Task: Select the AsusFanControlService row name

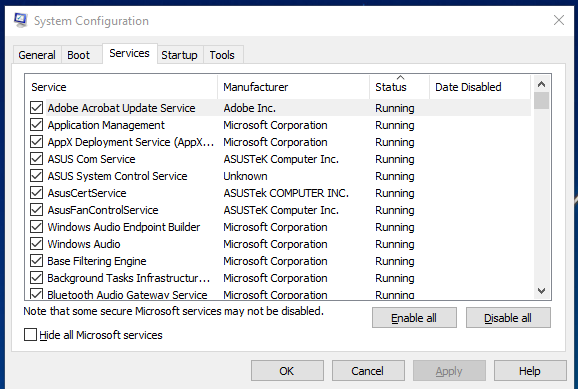Action: [x=103, y=210]
